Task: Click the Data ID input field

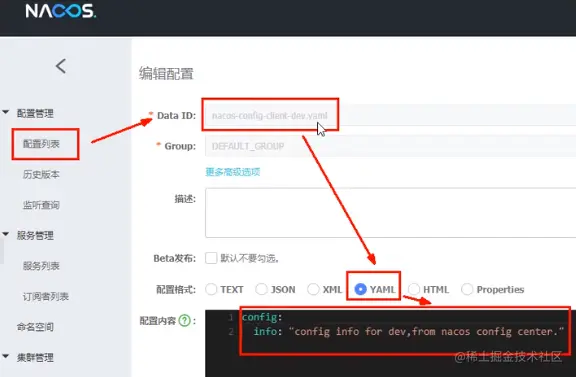Action: (390, 115)
